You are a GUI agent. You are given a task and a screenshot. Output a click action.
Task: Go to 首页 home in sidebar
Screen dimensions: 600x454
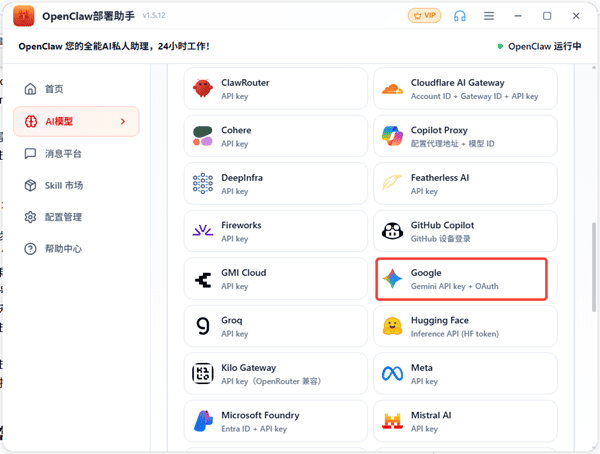point(76,89)
